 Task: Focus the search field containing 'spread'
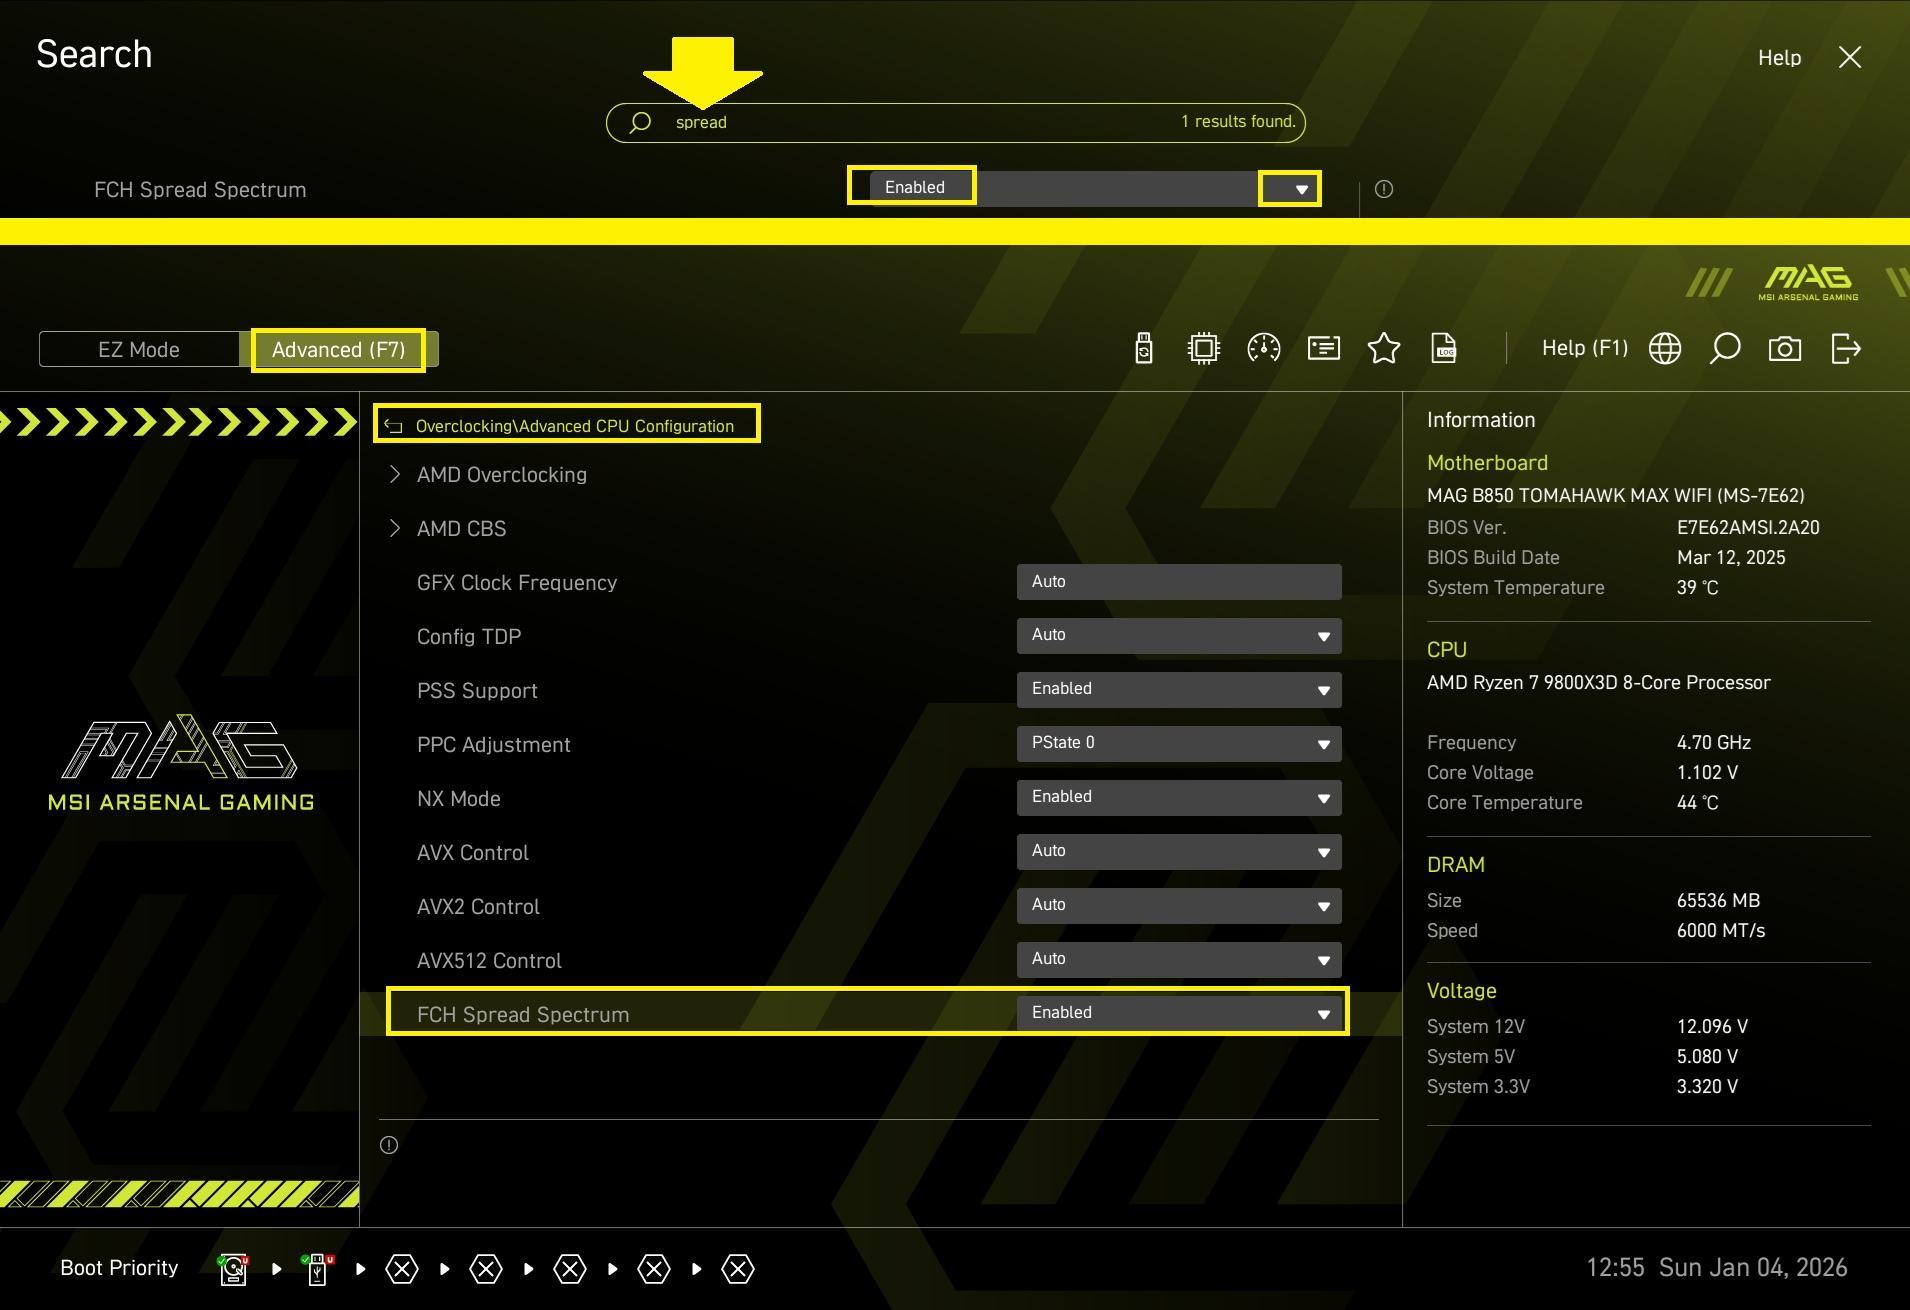click(x=955, y=122)
